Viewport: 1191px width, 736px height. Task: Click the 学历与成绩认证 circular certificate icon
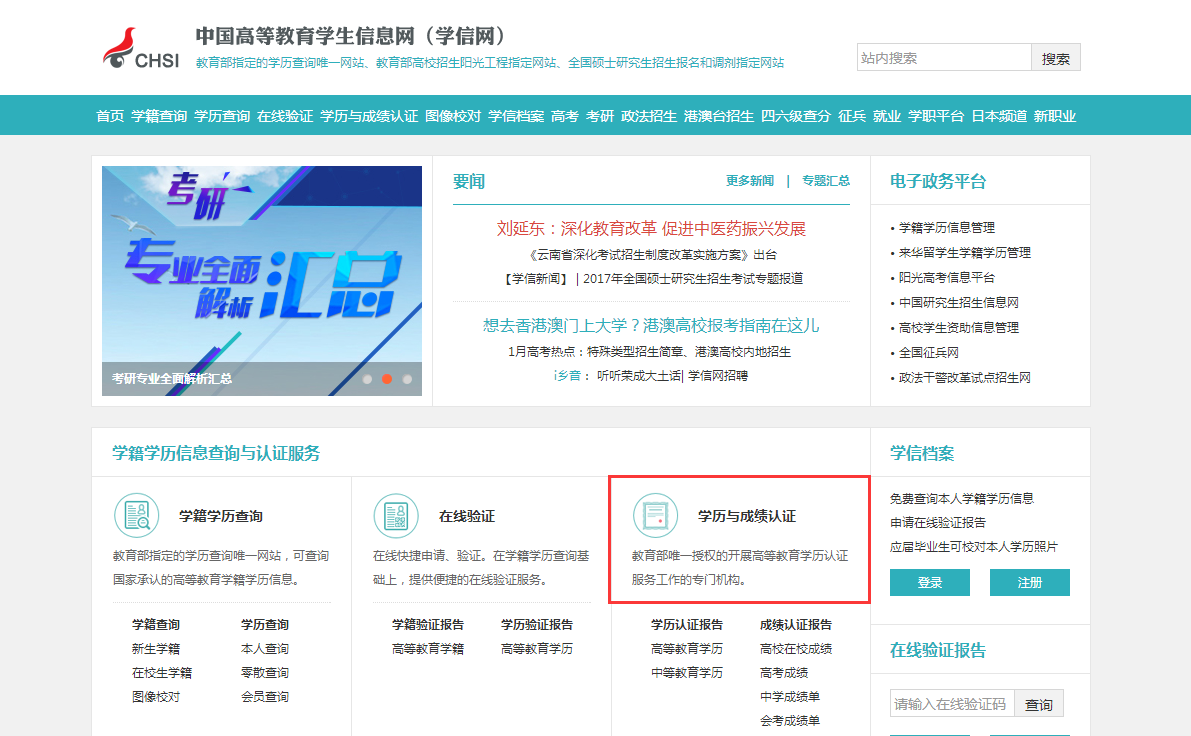tap(656, 515)
